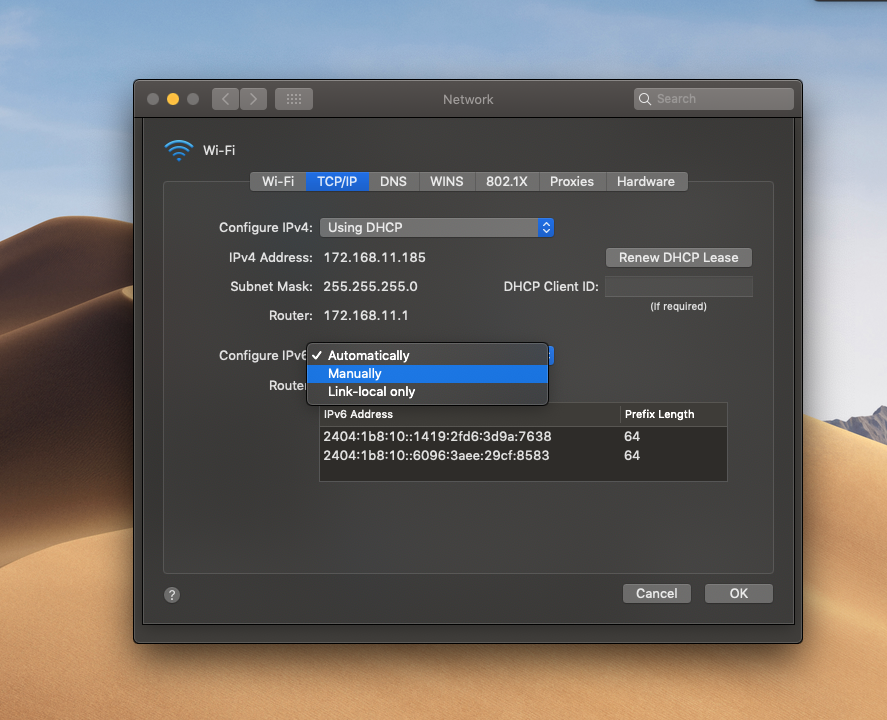Image resolution: width=887 pixels, height=720 pixels.
Task: Open the Configure IPv4 dropdown
Action: pos(437,228)
